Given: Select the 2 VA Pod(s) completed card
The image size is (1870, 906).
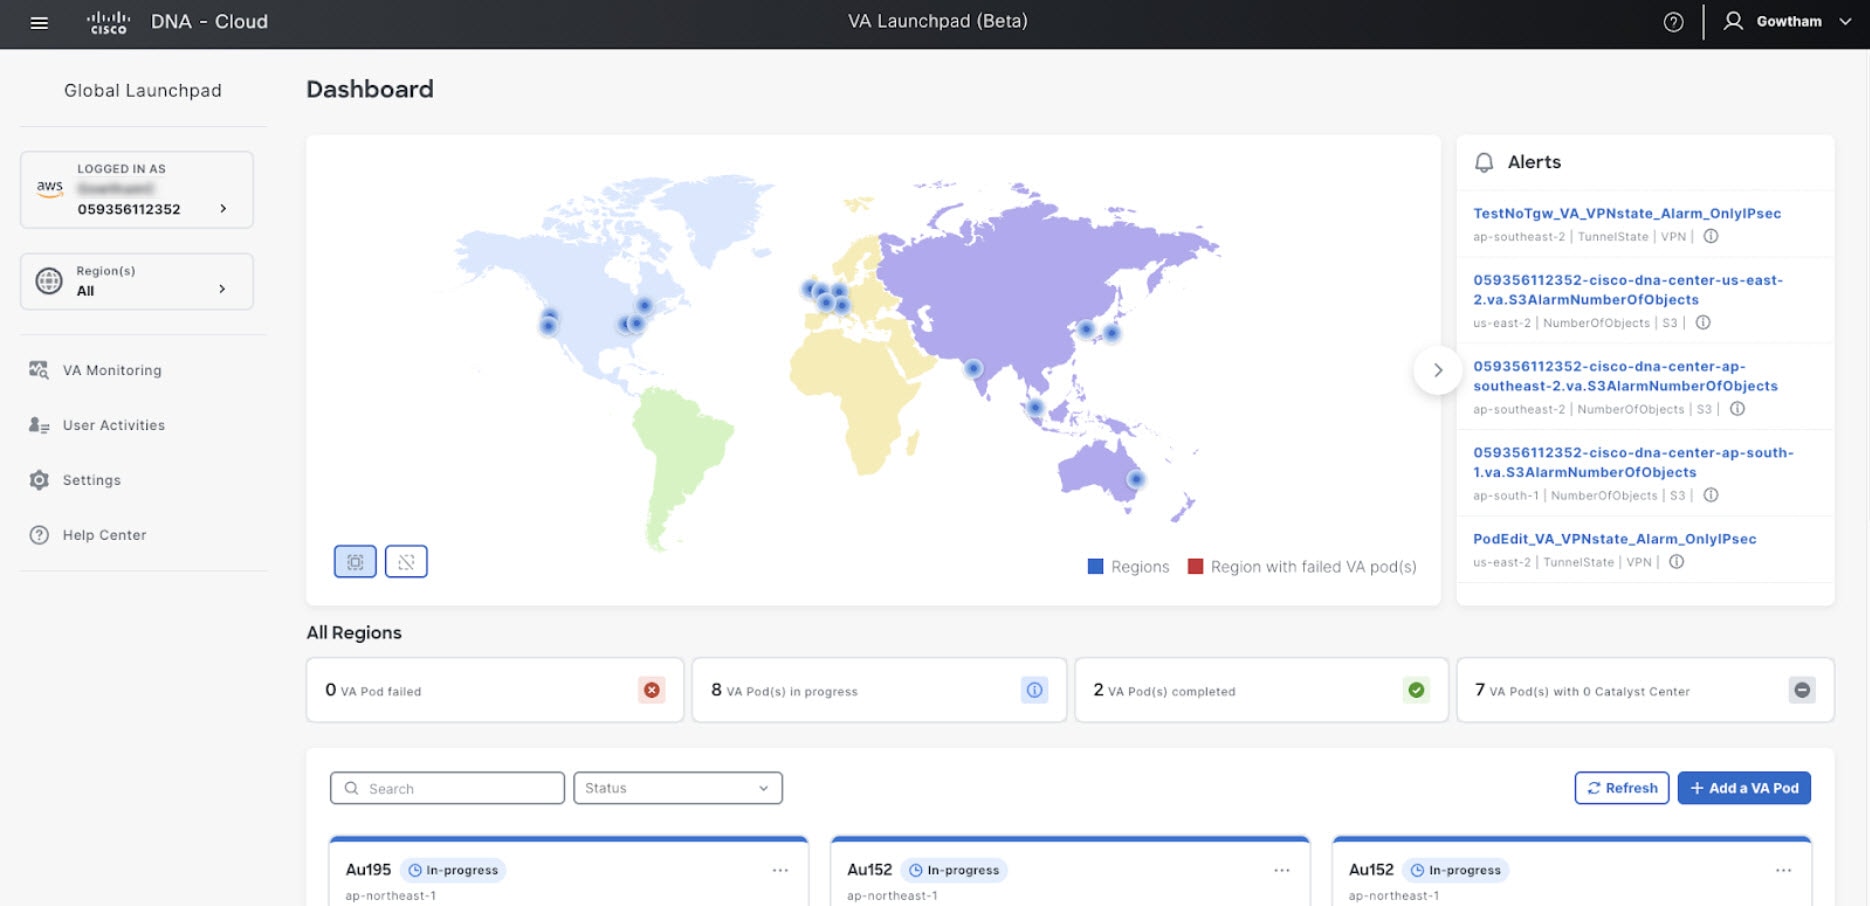Looking at the screenshot, I should coord(1262,690).
